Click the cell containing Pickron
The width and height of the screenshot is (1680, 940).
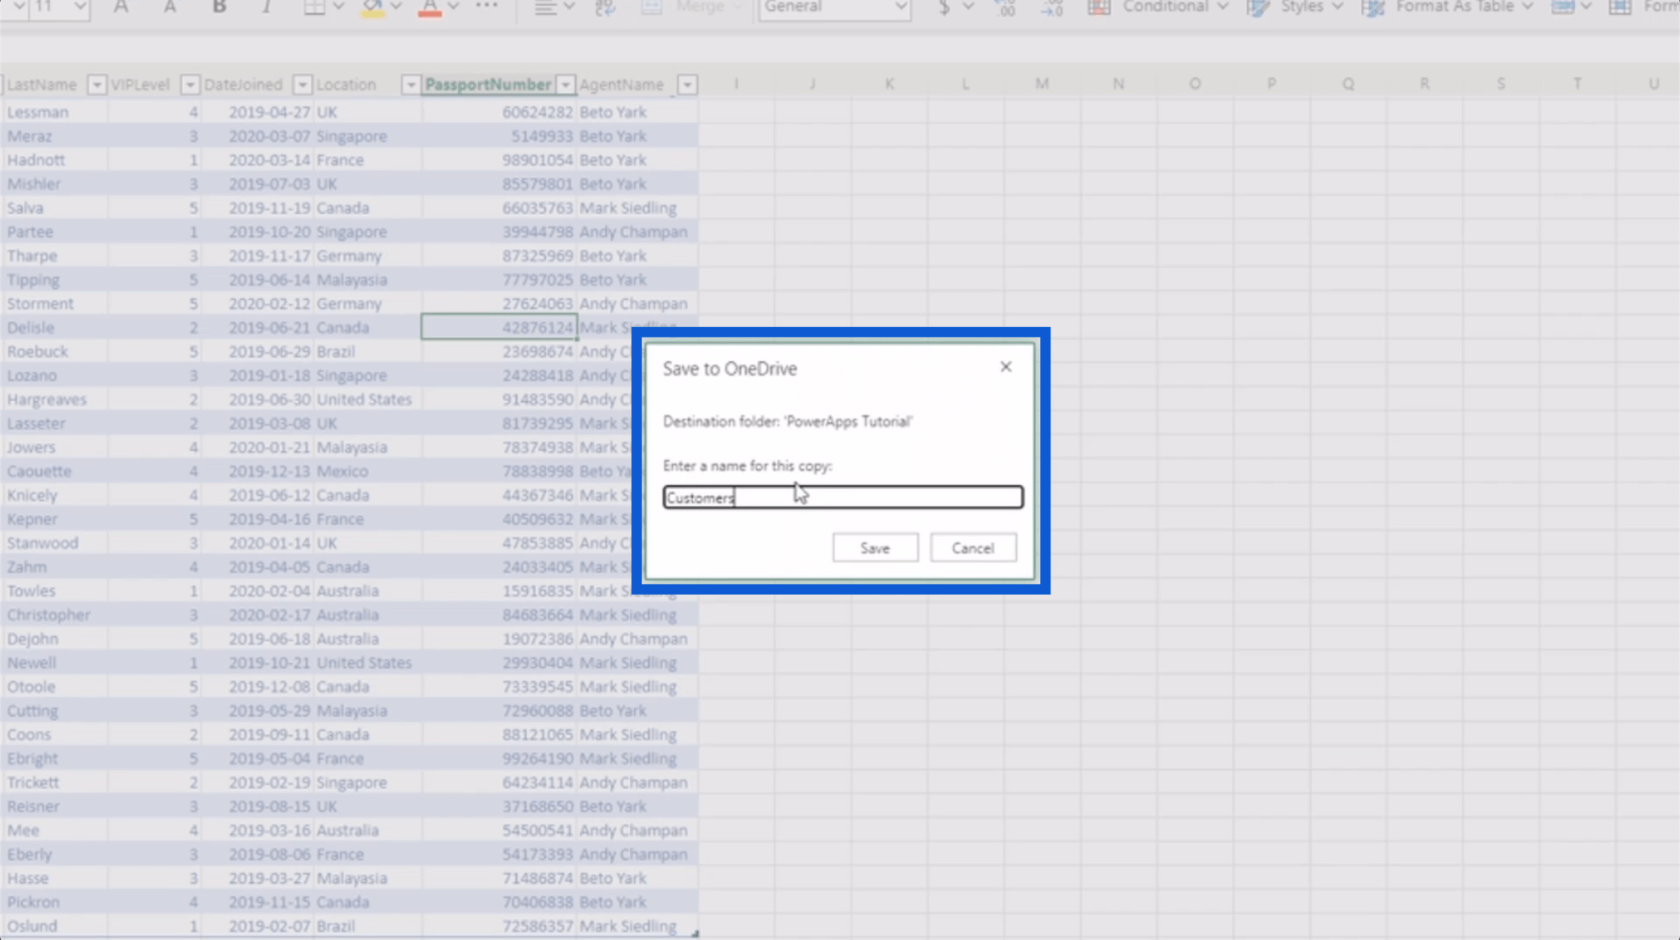tap(54, 902)
